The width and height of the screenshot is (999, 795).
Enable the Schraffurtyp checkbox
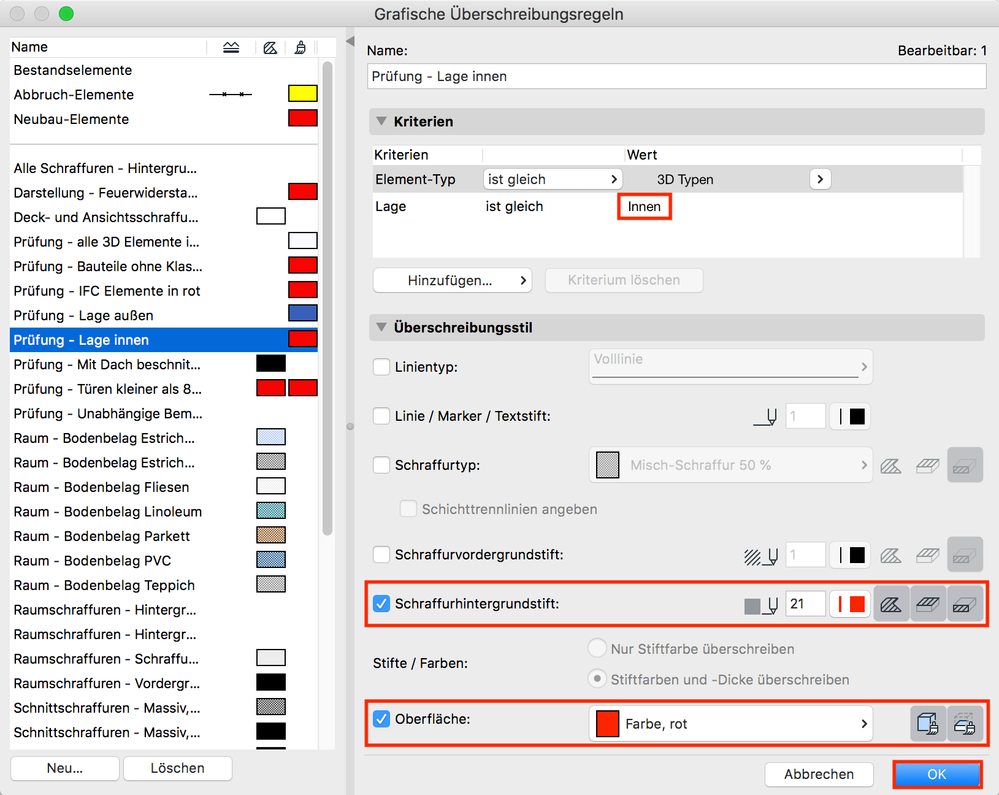[381, 465]
